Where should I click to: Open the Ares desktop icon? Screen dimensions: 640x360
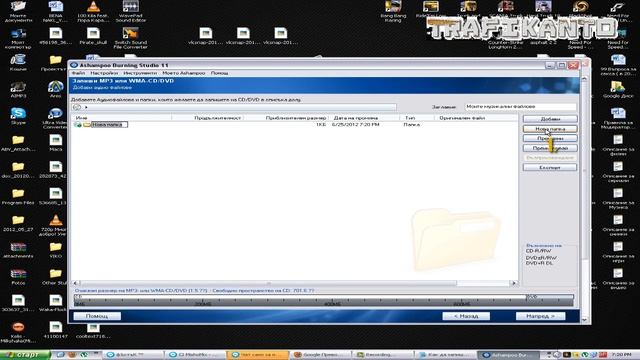click(x=56, y=89)
